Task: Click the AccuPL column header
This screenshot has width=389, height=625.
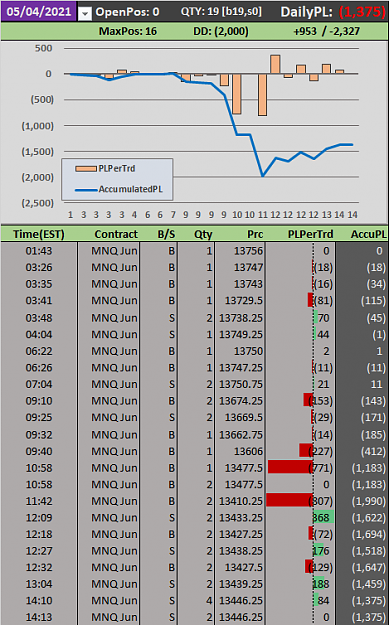Action: click(369, 234)
